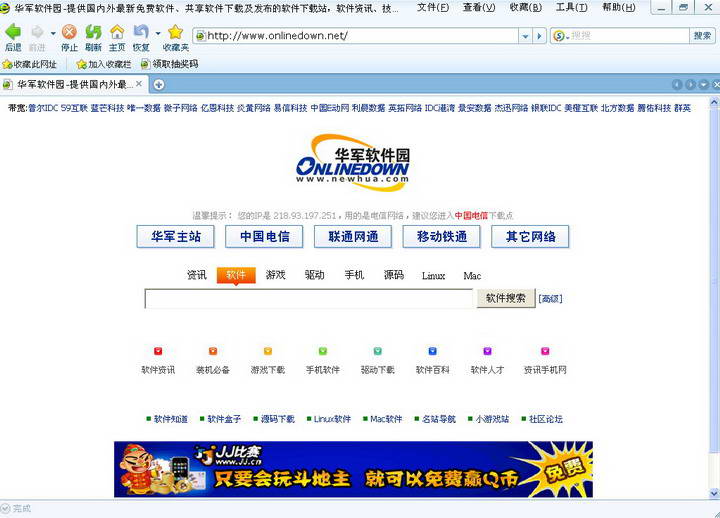Click the 联通网通 button
The width and height of the screenshot is (720, 518).
point(353,236)
